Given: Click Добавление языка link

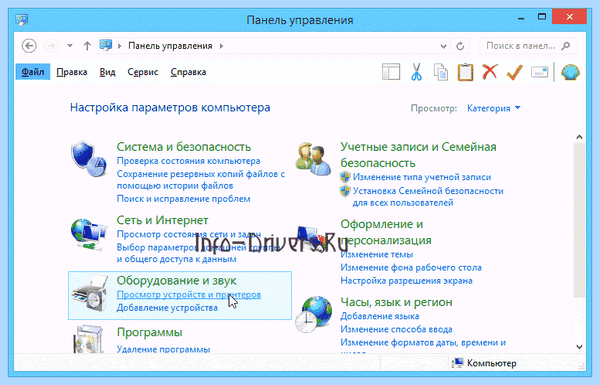Looking at the screenshot, I should pos(380,316).
